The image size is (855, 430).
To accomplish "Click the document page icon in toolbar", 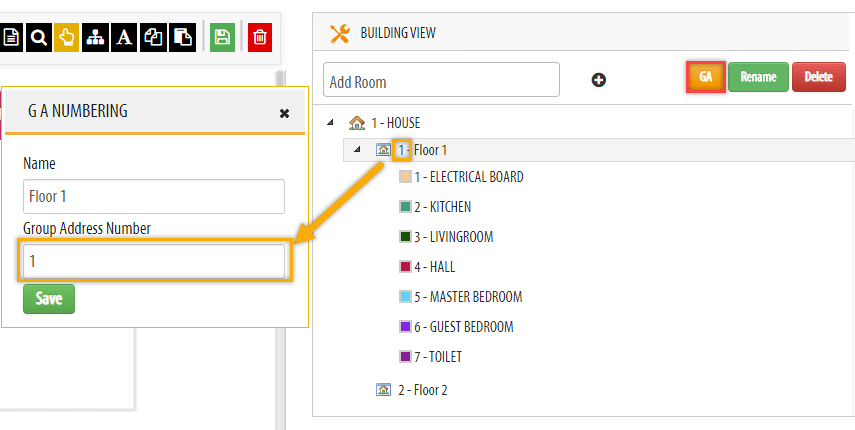I will 11,38.
